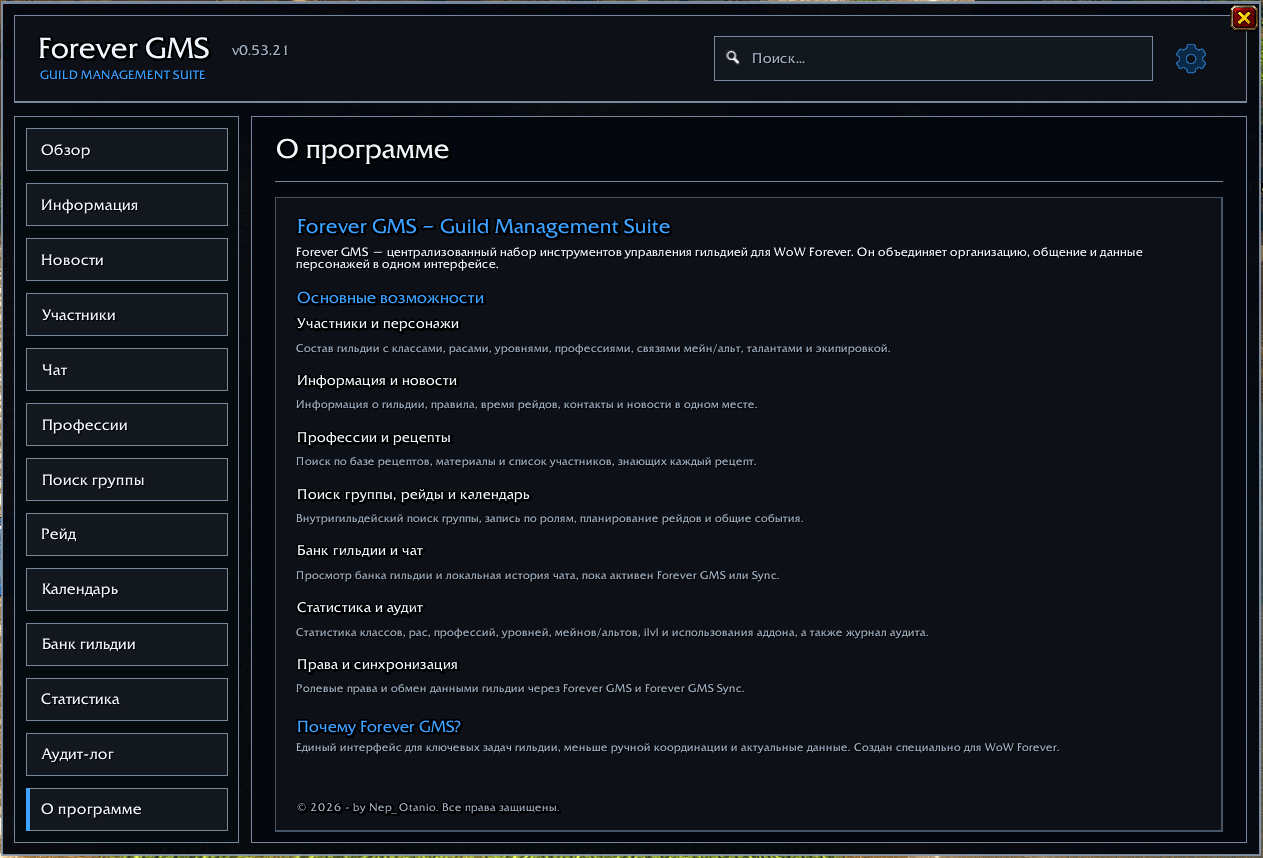The width and height of the screenshot is (1263, 858).
Task: Click the version label v0.53.21
Action: click(260, 50)
